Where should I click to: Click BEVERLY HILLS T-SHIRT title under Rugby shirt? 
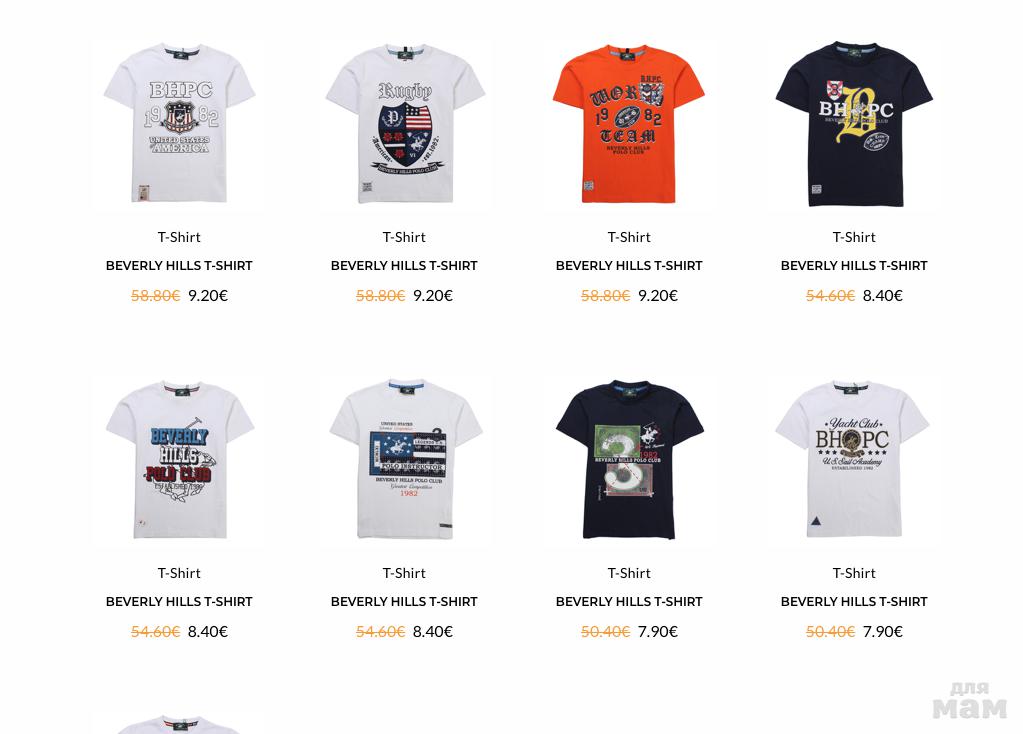coord(404,266)
